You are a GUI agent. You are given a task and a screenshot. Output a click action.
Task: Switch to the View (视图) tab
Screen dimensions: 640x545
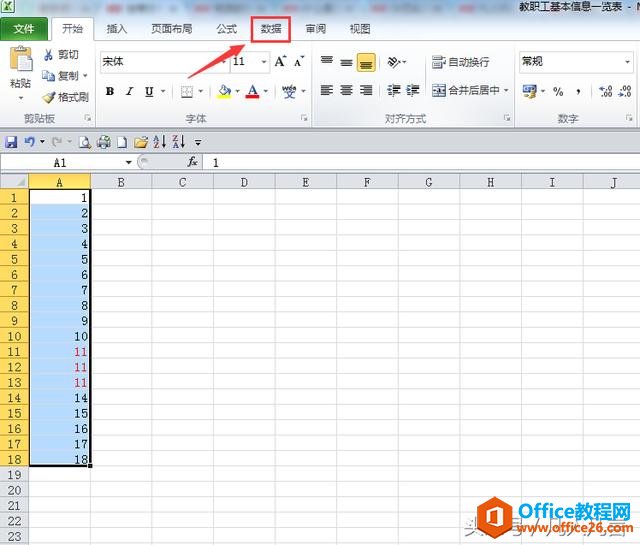pyautogui.click(x=360, y=29)
